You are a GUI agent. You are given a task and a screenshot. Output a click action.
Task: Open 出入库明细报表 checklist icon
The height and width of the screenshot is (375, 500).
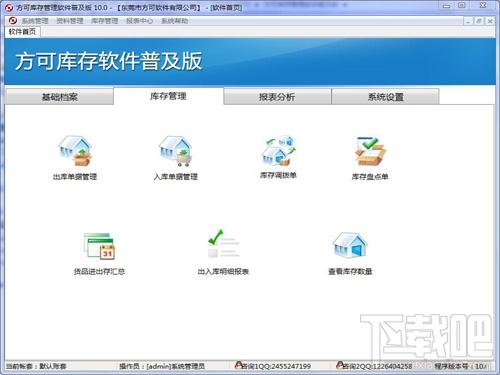point(223,244)
